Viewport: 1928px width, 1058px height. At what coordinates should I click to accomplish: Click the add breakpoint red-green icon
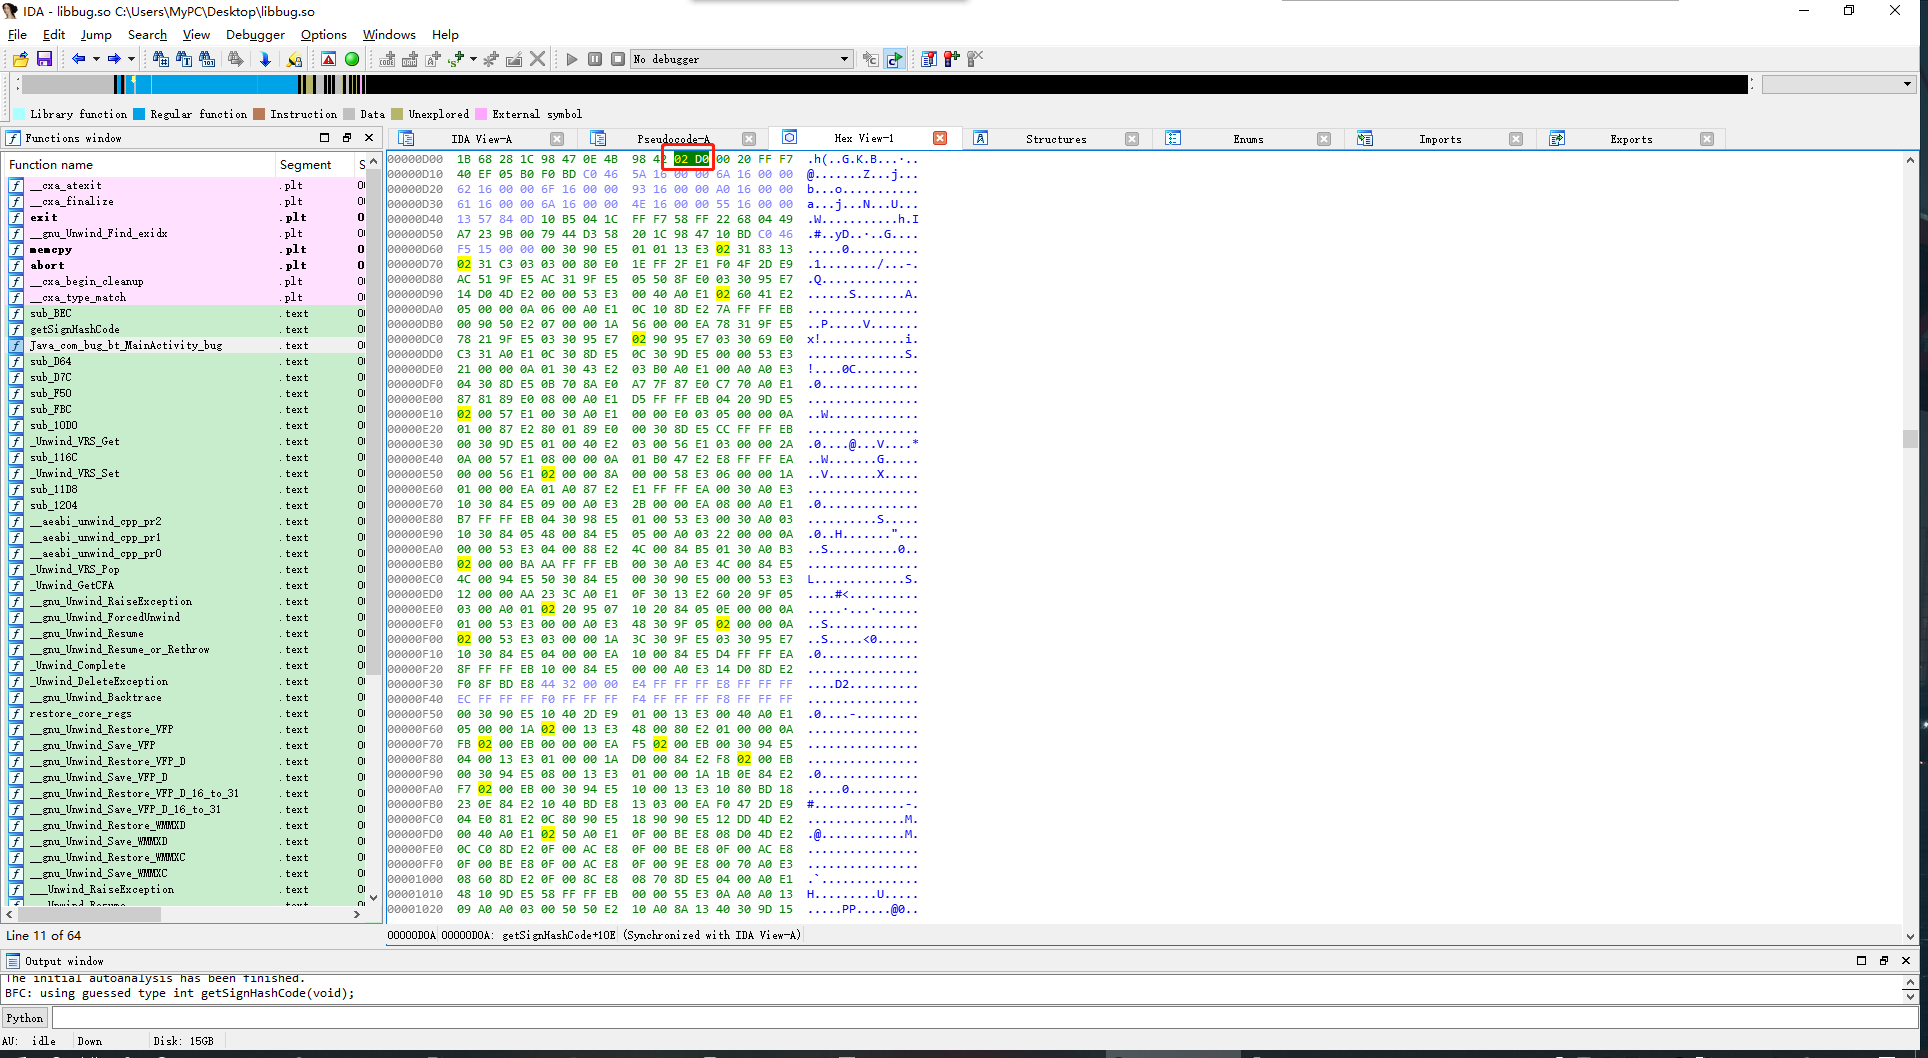click(x=952, y=59)
